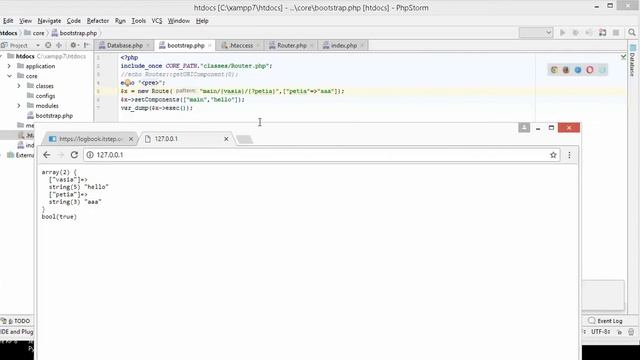Open TODO tool window
This screenshot has width=640, height=360.
16,321
